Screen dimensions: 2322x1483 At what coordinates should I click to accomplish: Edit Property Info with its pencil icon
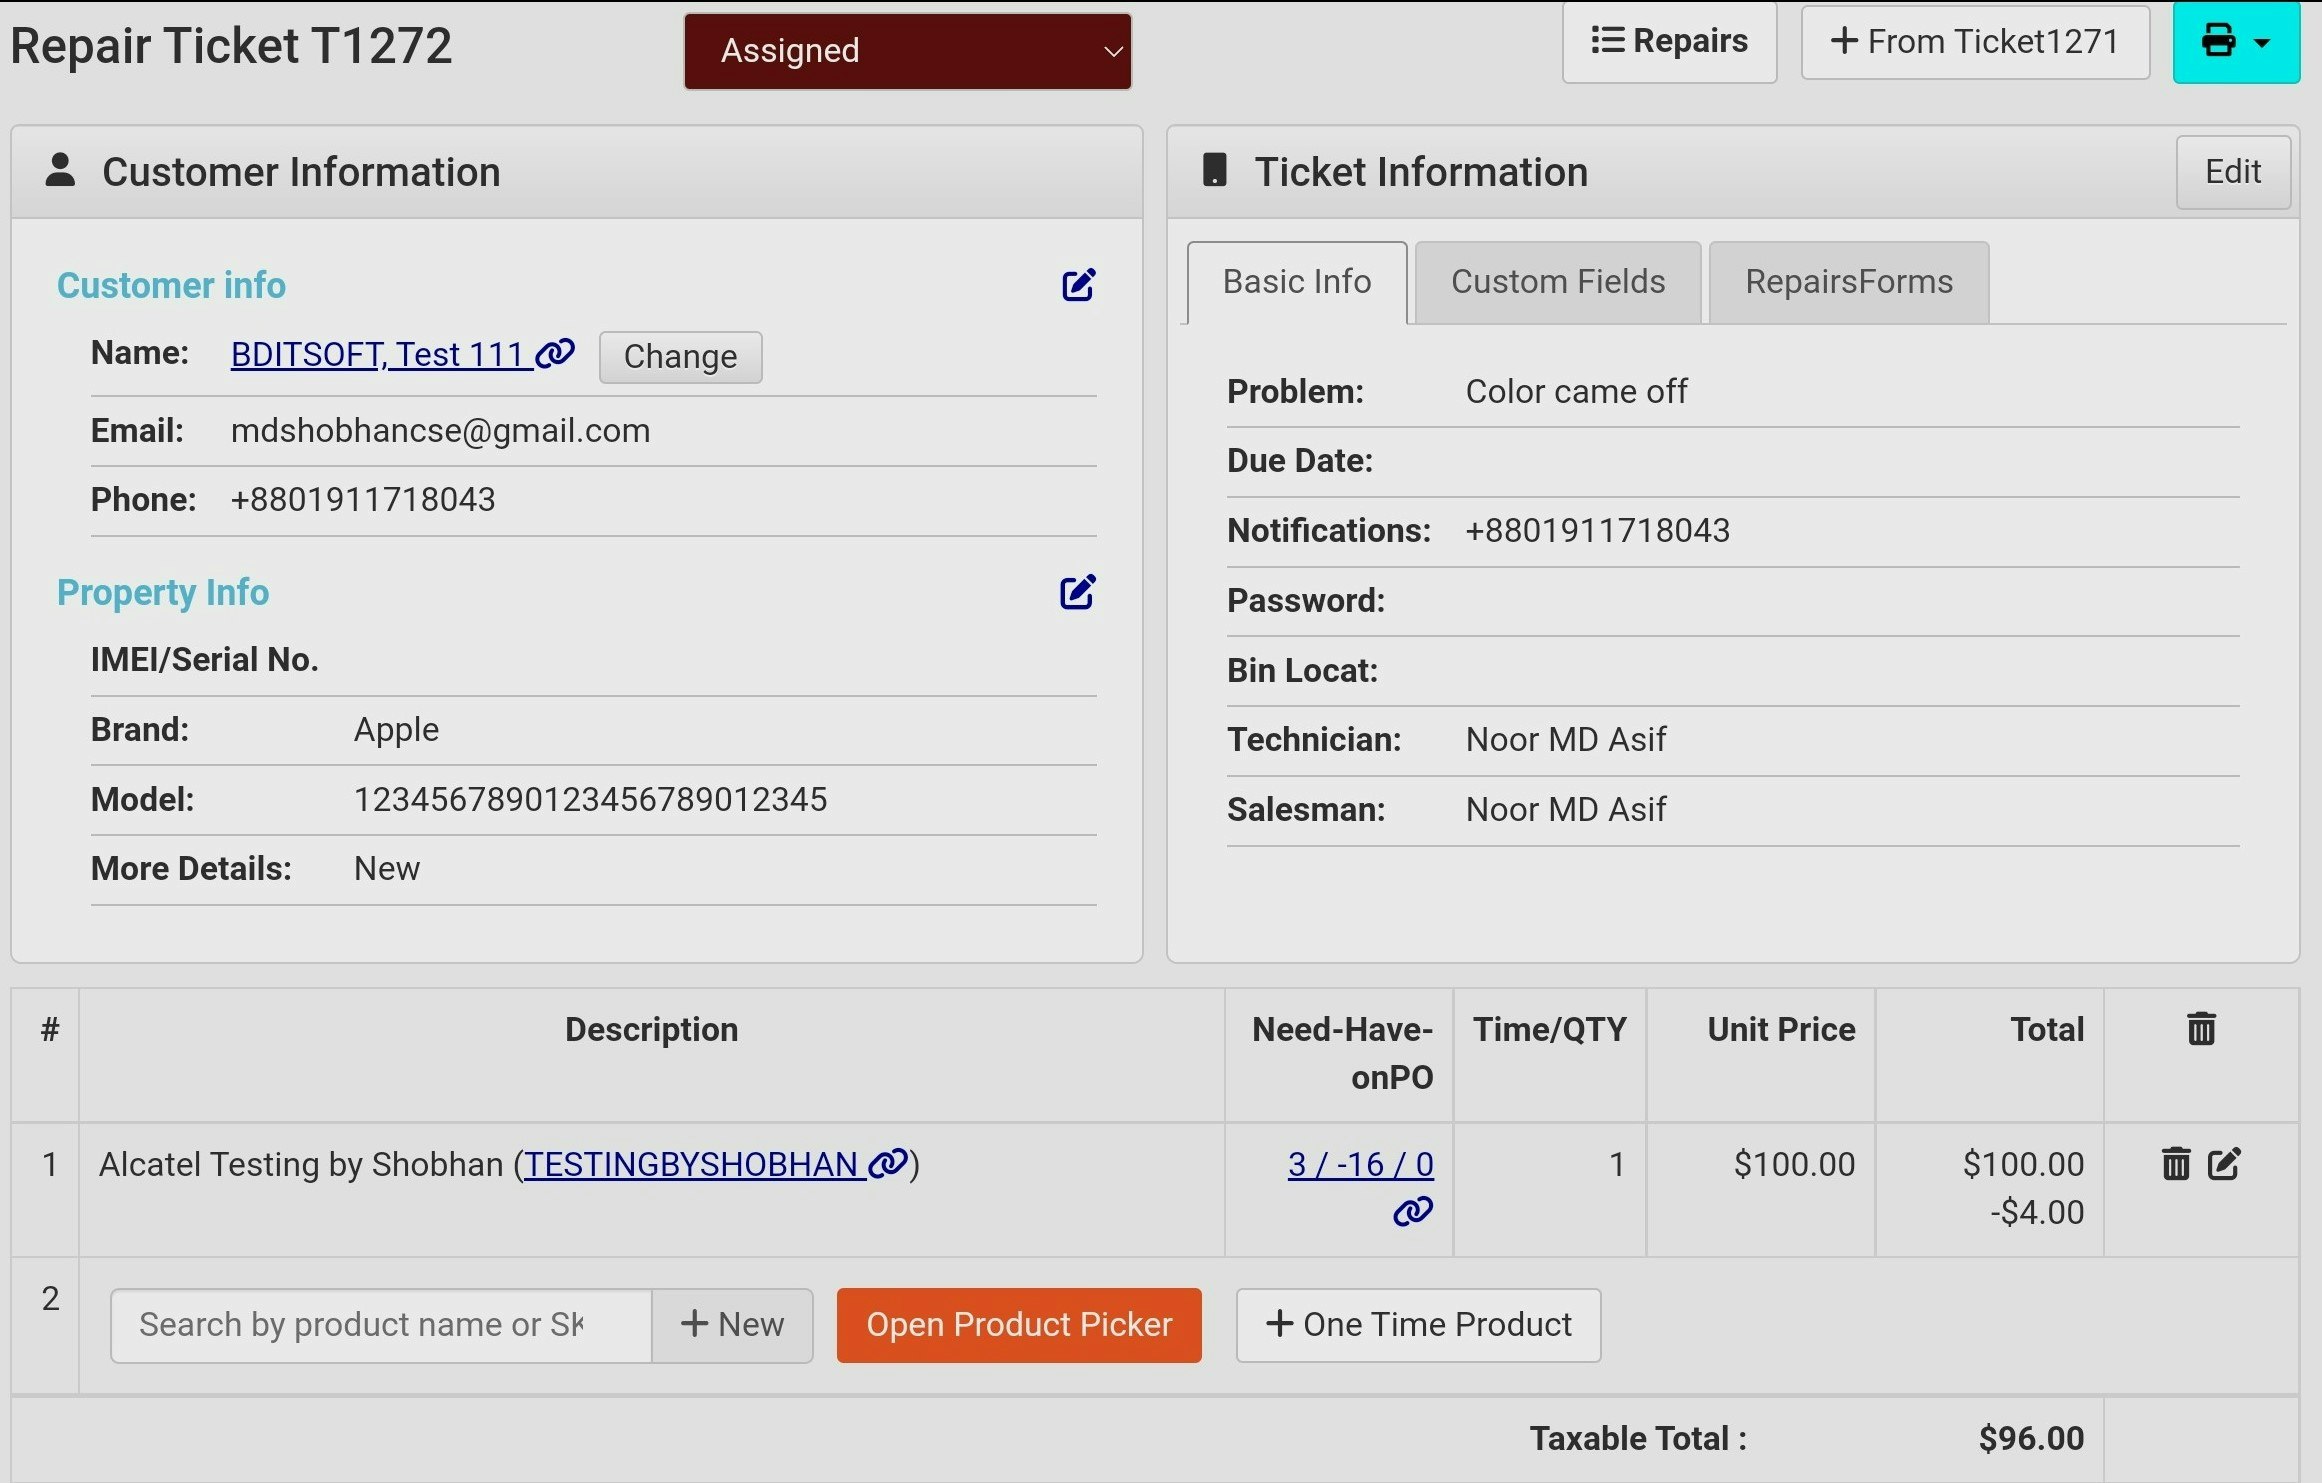coord(1078,592)
